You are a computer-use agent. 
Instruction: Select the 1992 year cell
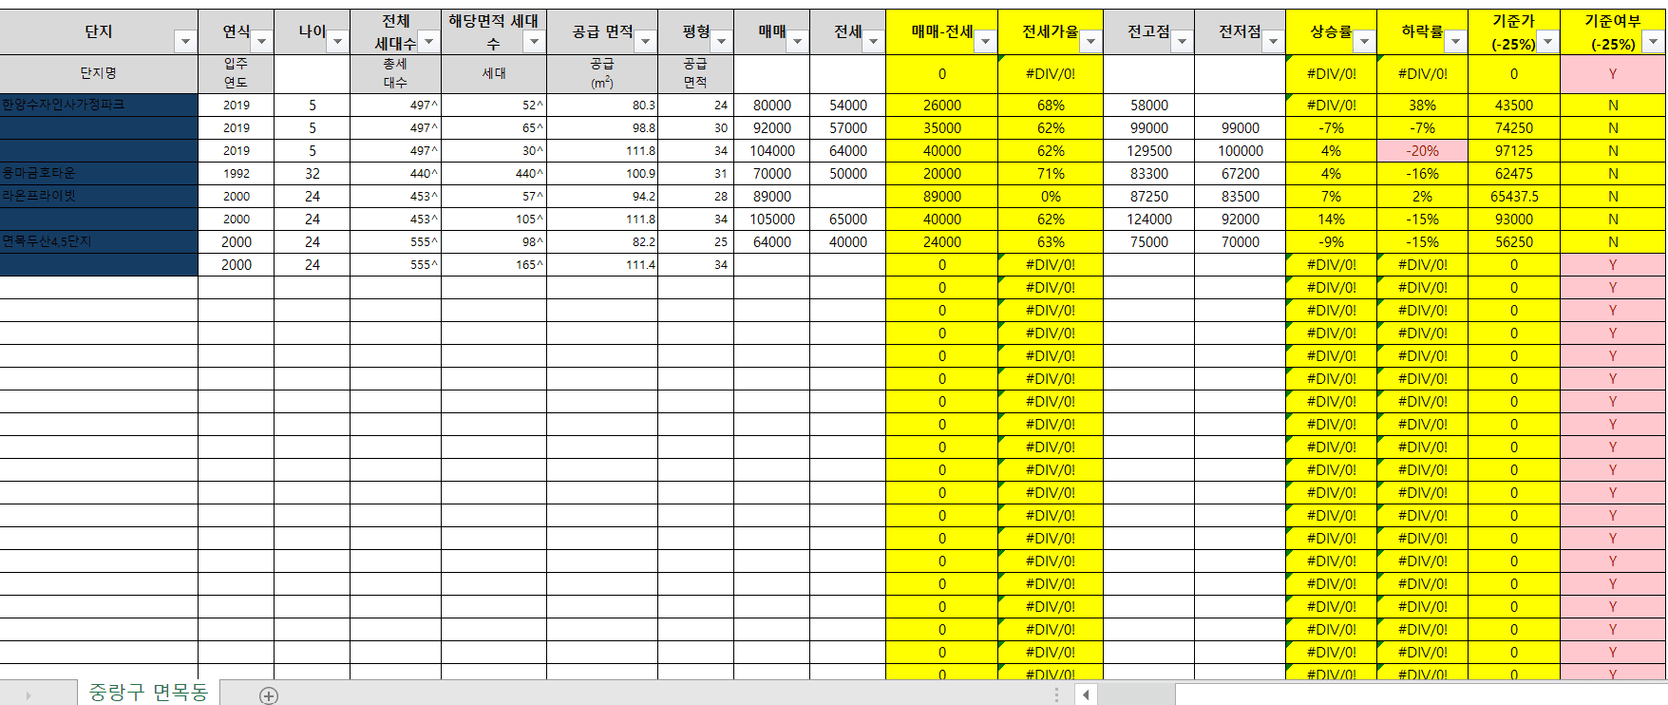[236, 173]
